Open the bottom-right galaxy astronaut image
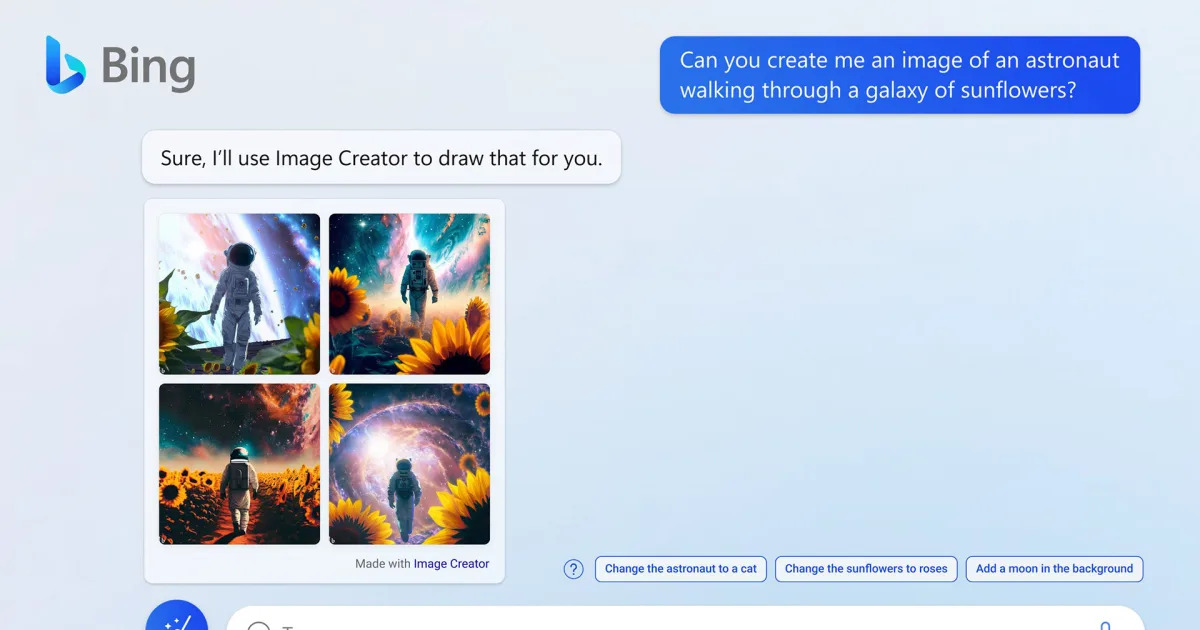Screen dimensions: 1200x630 coord(409,464)
